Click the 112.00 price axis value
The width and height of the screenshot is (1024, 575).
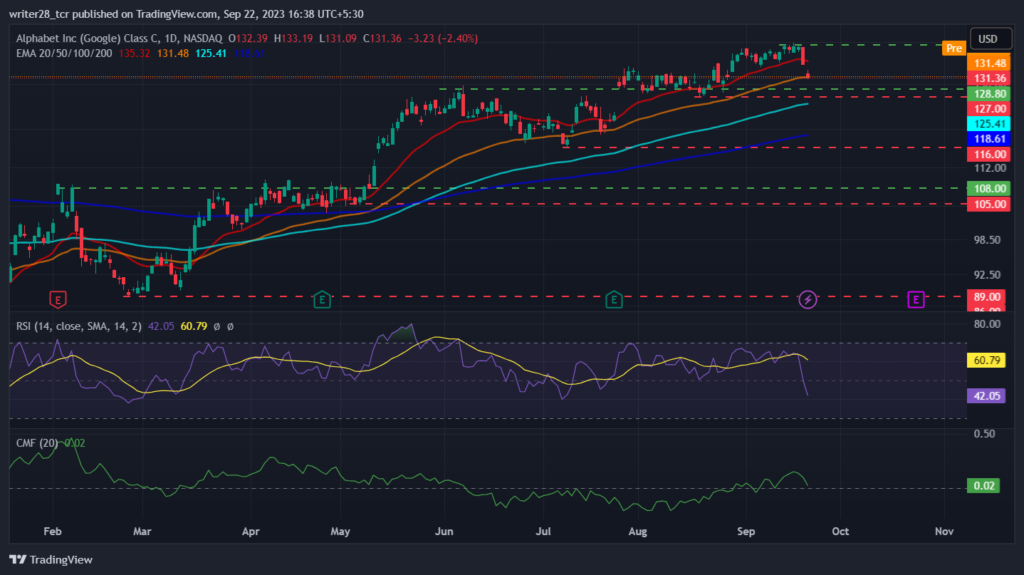click(x=990, y=169)
